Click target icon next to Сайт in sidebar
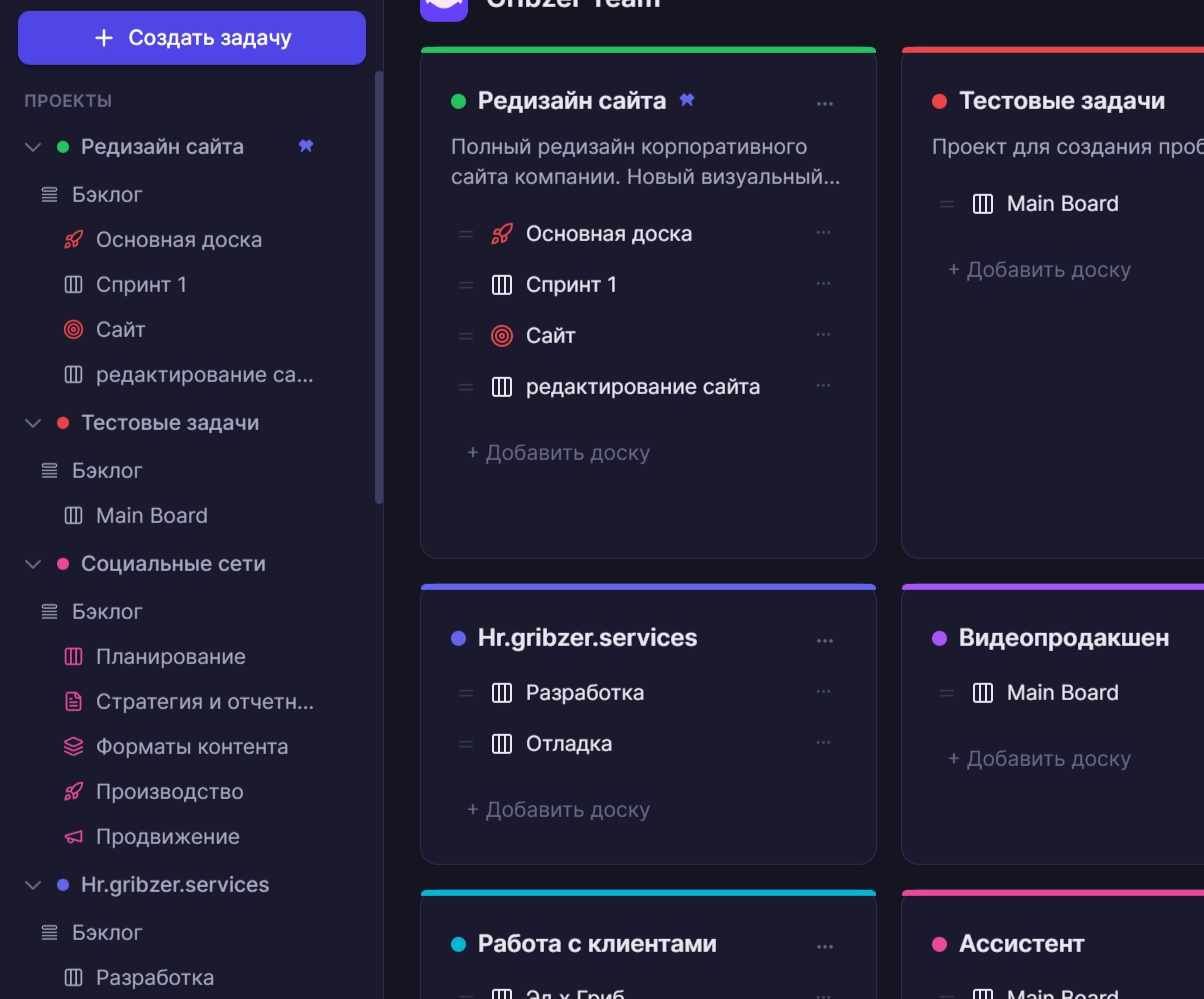This screenshot has width=1204, height=999. coord(73,330)
